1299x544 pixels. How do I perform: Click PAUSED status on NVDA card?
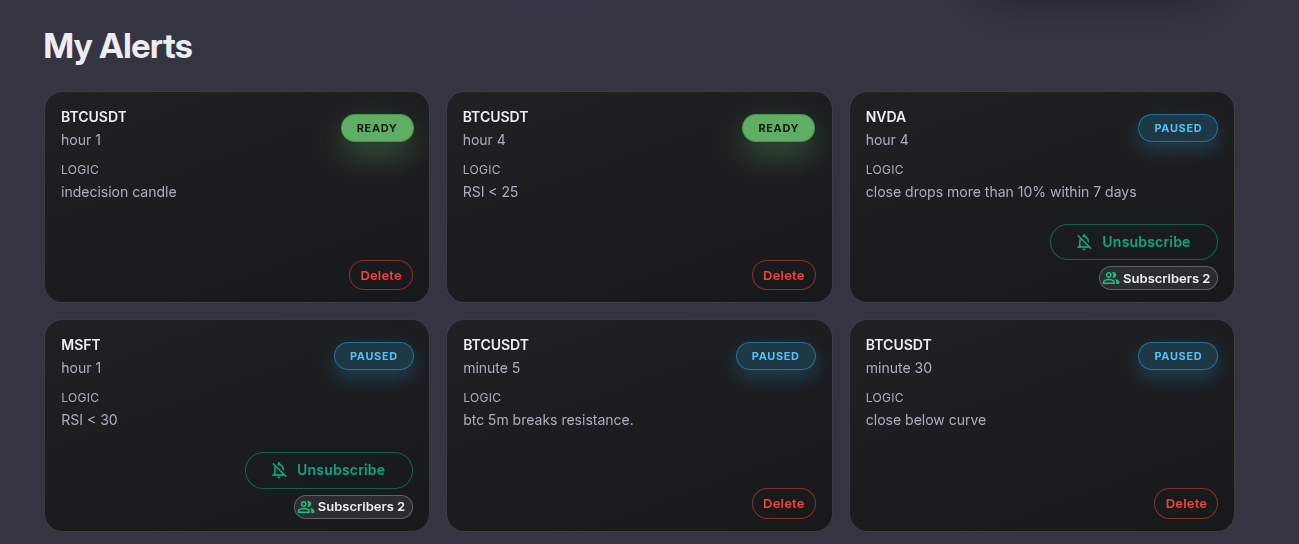1178,128
